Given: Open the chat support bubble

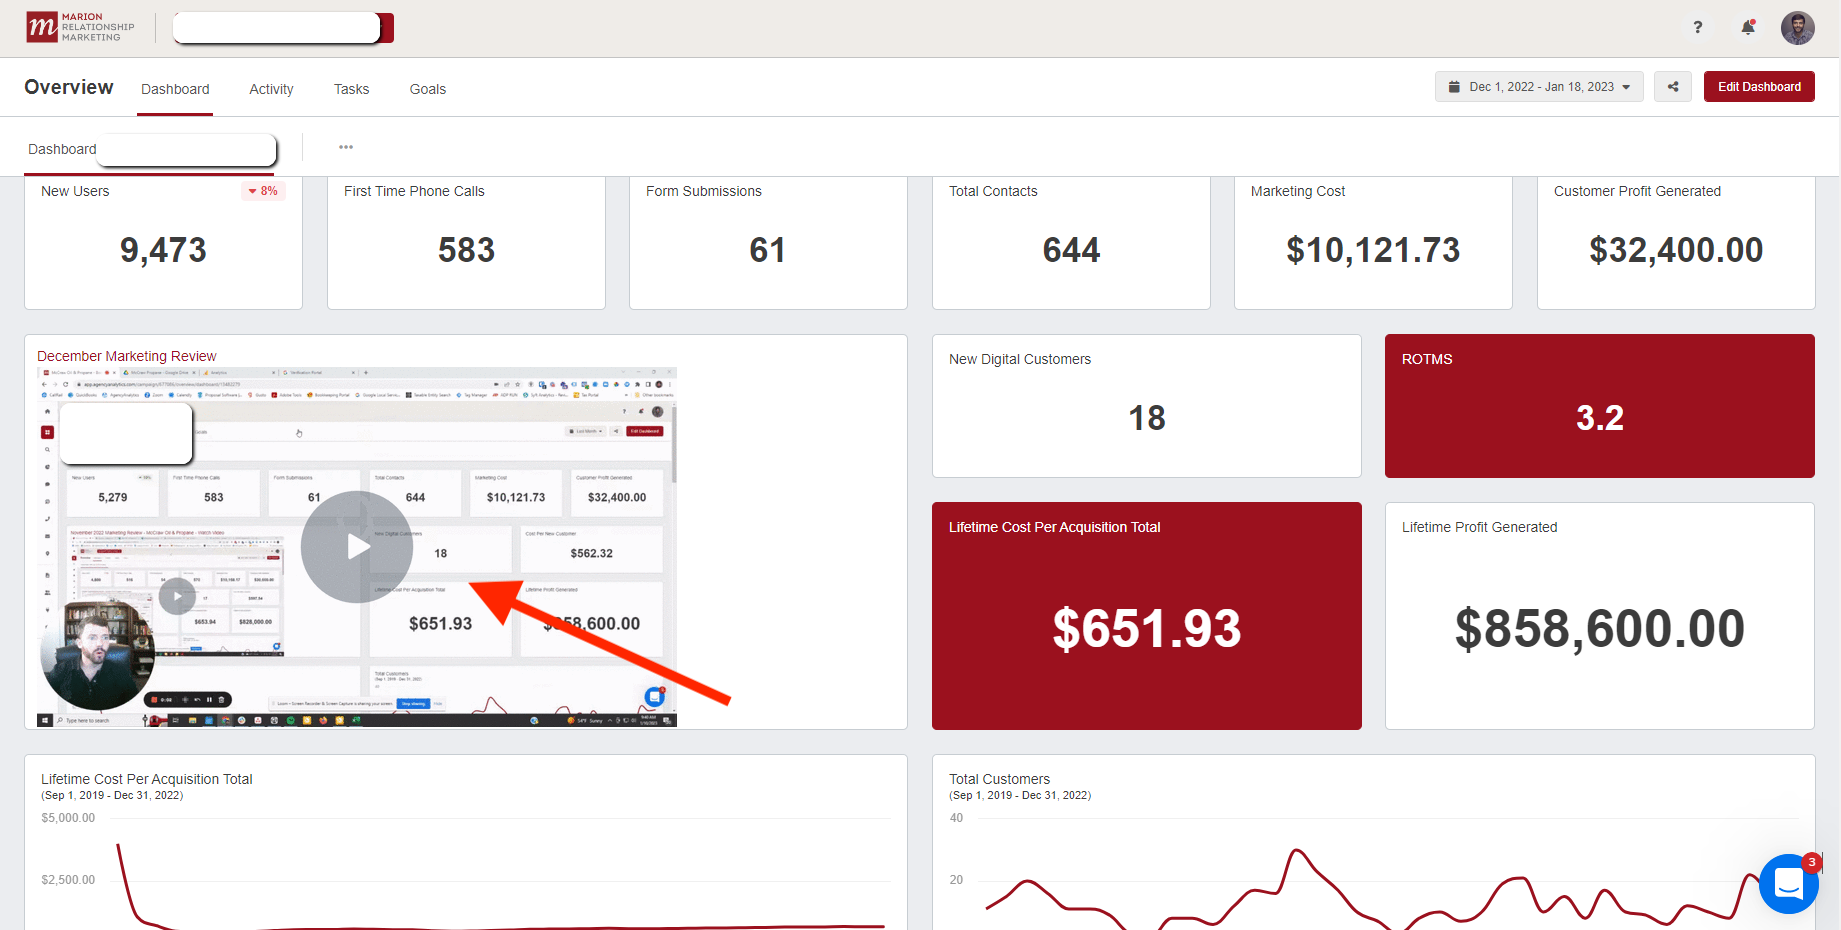Looking at the screenshot, I should (1788, 883).
